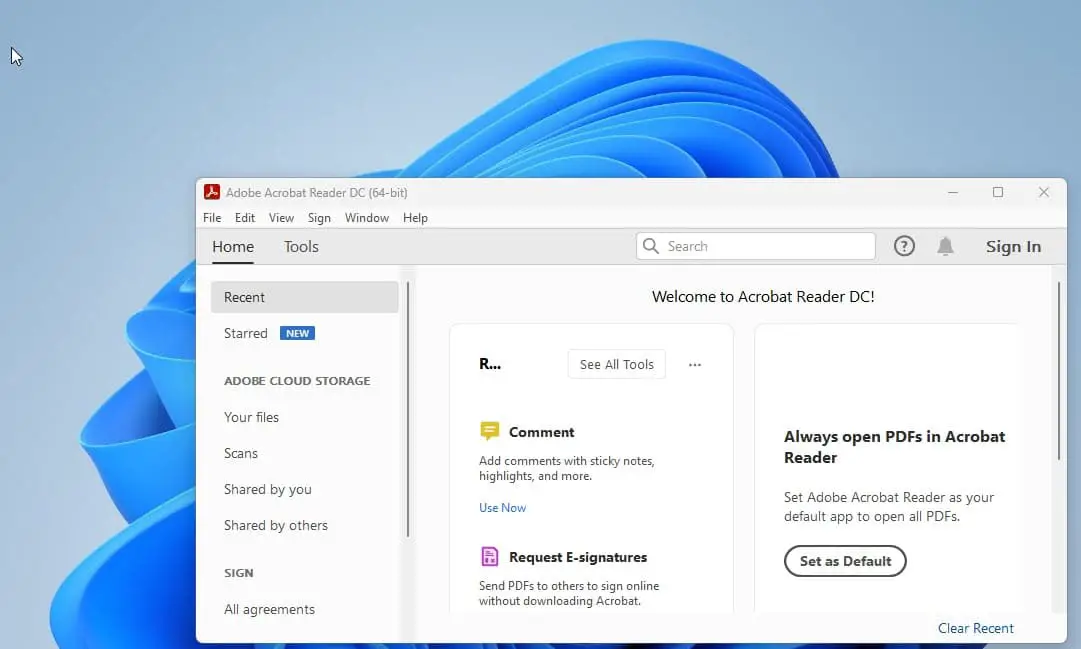Click the NEW badge beside Starred
1081x649 pixels.
point(297,333)
